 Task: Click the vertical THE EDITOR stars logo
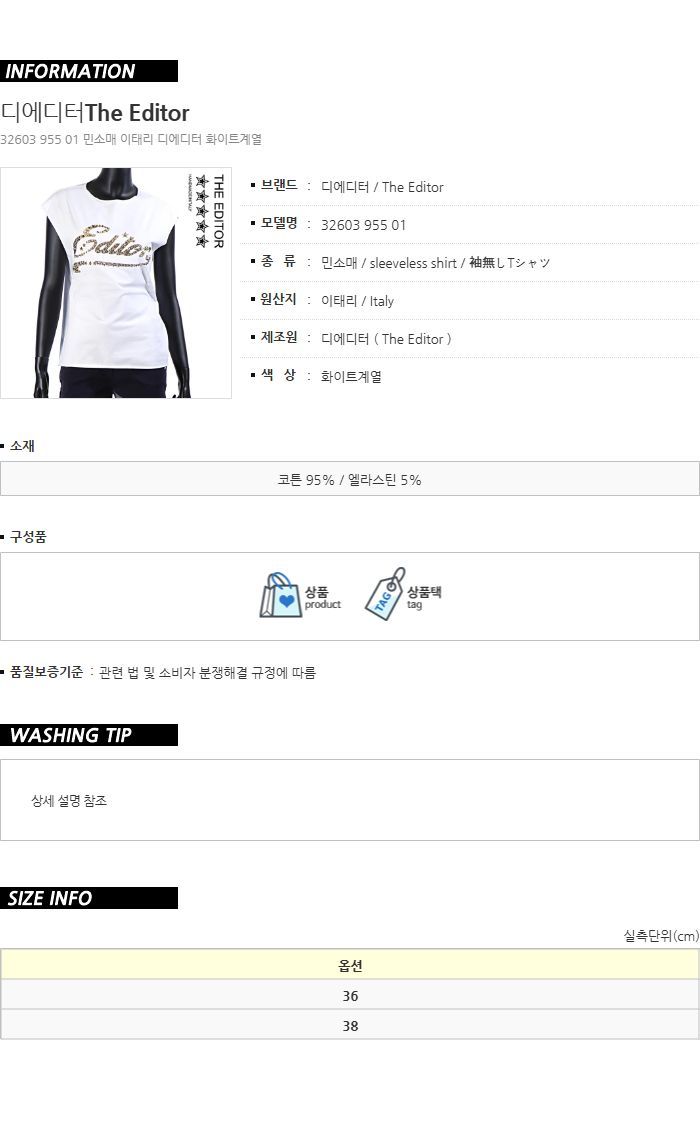[x=210, y=211]
